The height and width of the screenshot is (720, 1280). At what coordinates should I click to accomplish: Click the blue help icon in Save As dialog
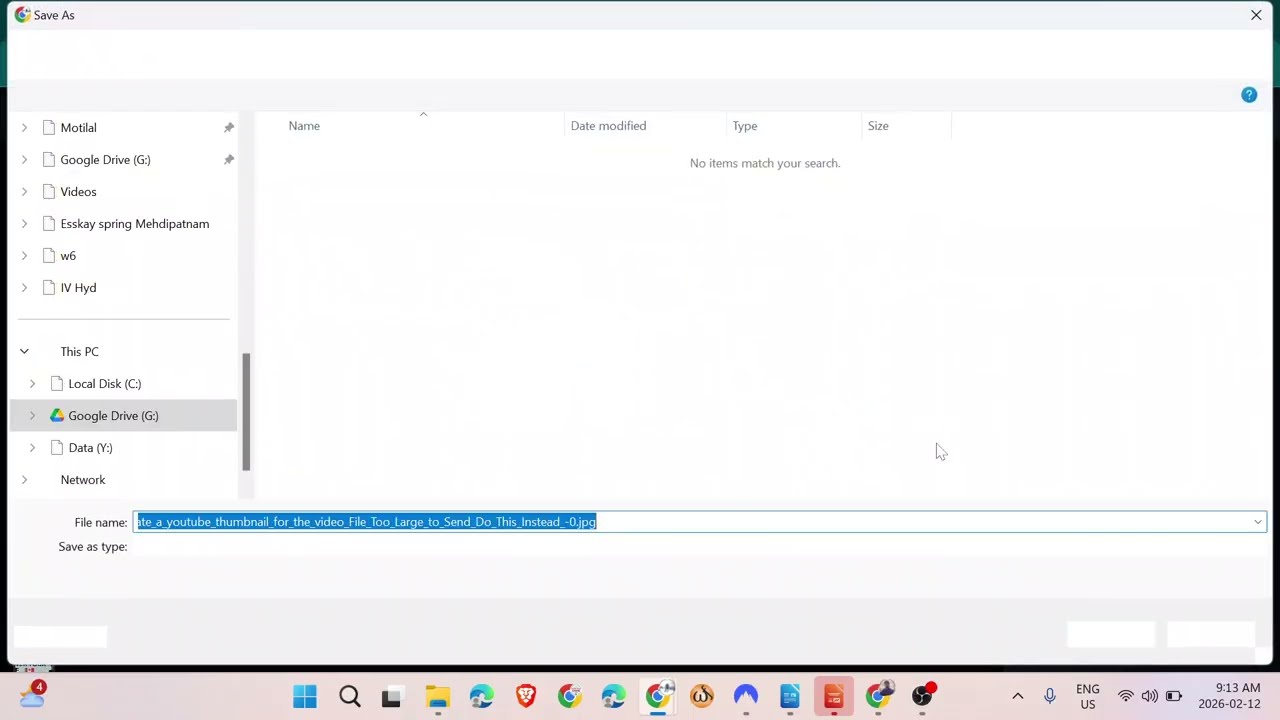1249,95
